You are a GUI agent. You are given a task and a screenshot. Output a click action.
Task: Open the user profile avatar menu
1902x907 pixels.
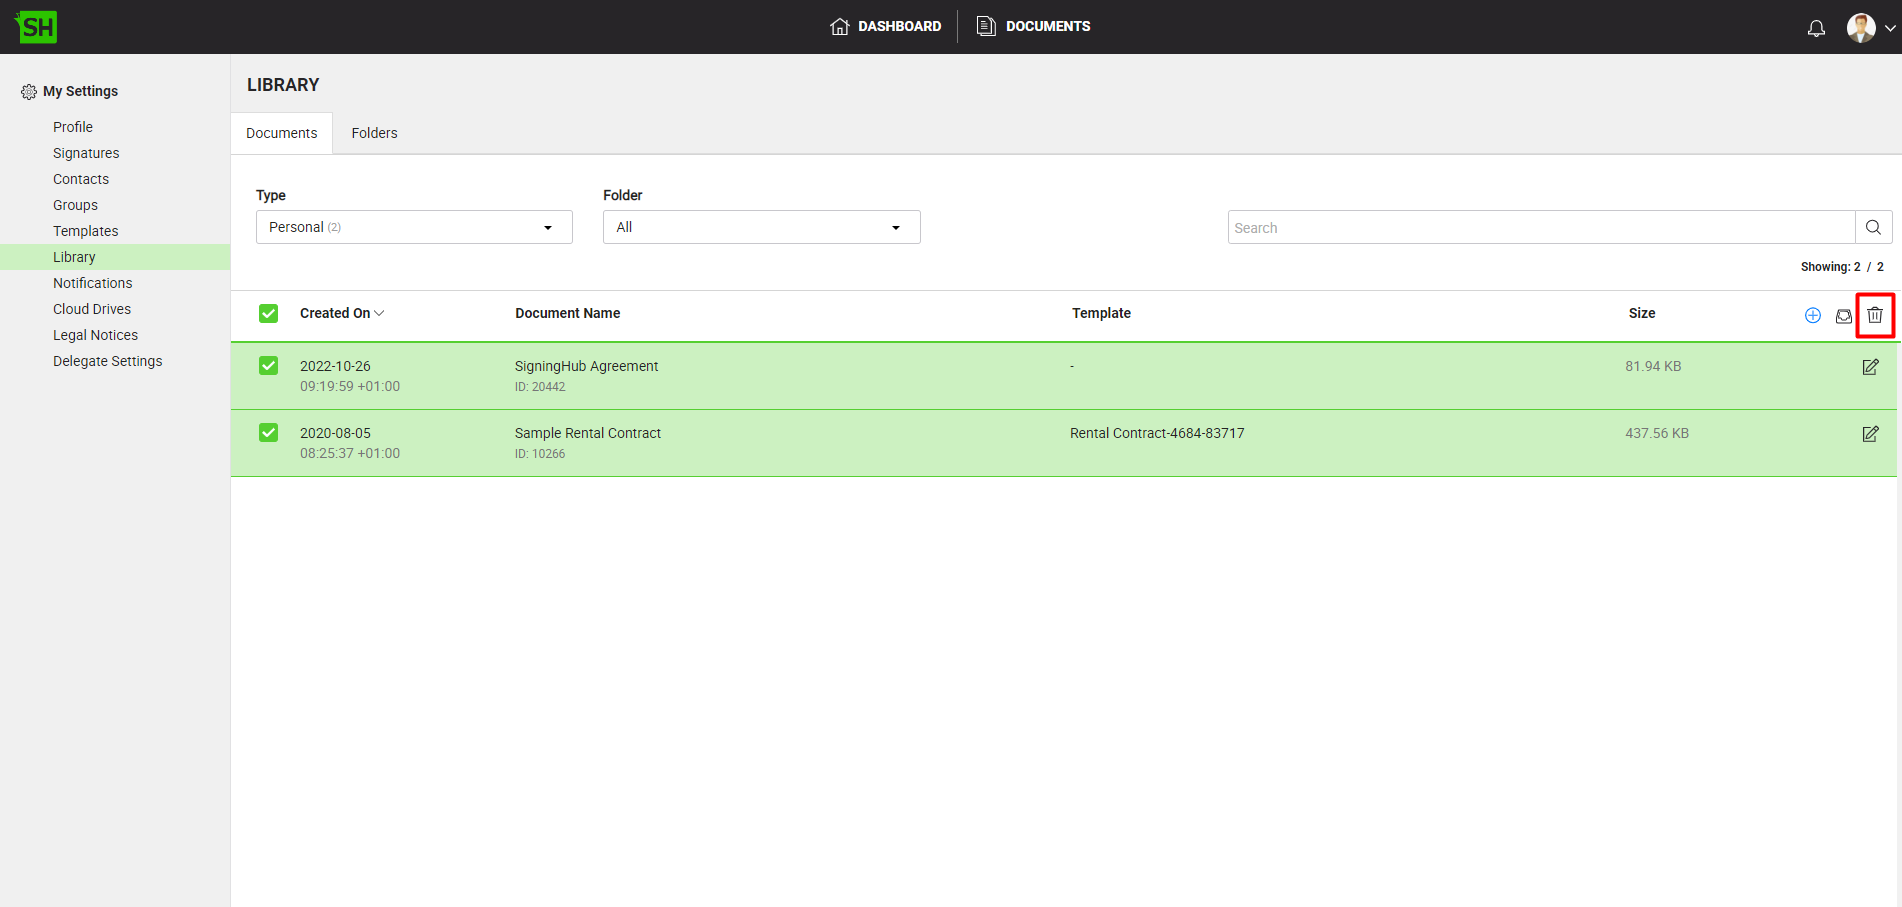click(x=1868, y=28)
